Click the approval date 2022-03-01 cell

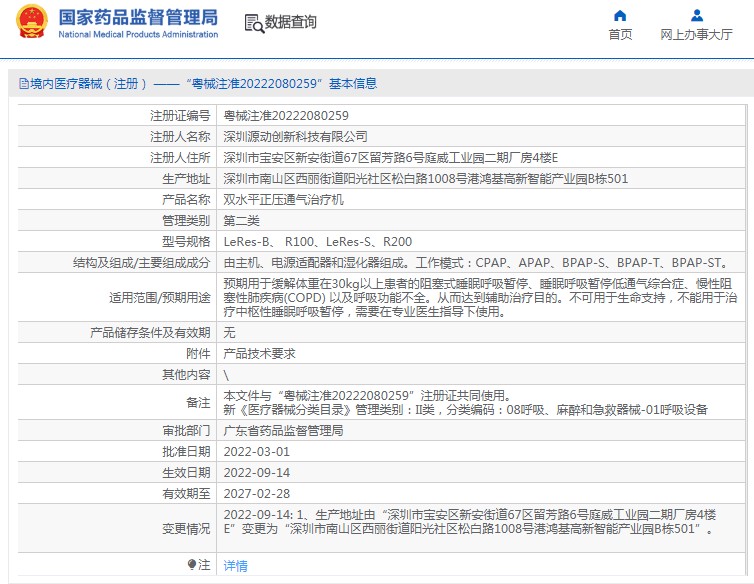pos(481,452)
